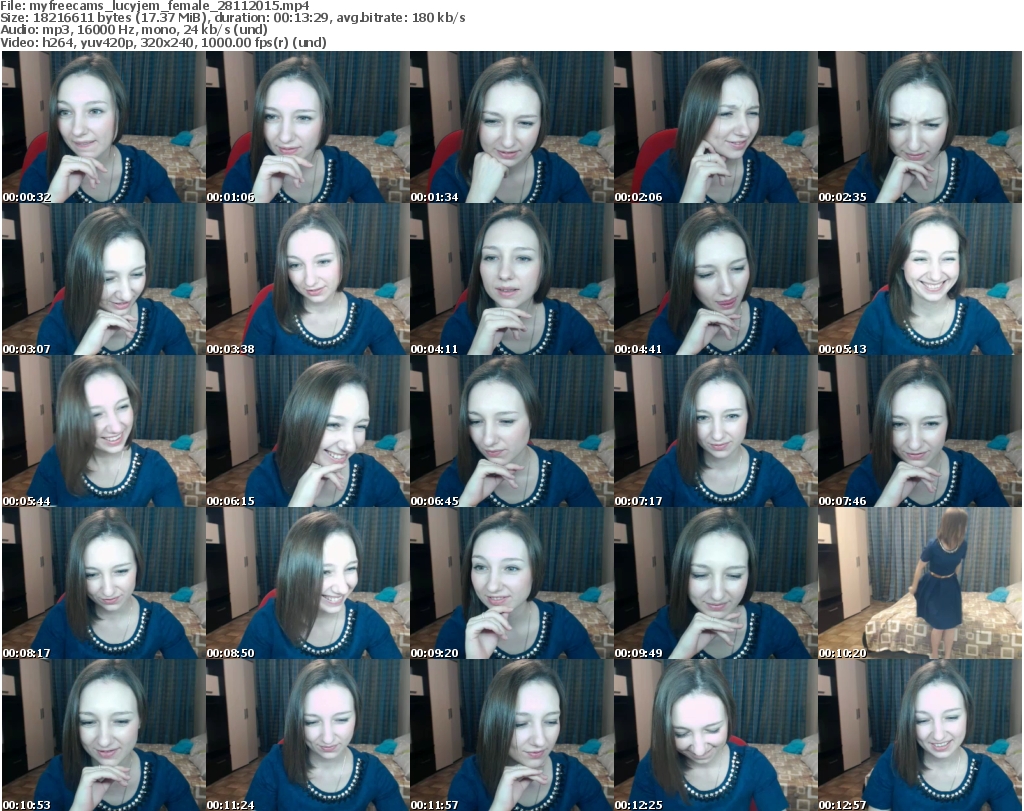Click the header line "Audio: mp3, 16000 Hz"
This screenshot has width=1024, height=811.
click(134, 30)
